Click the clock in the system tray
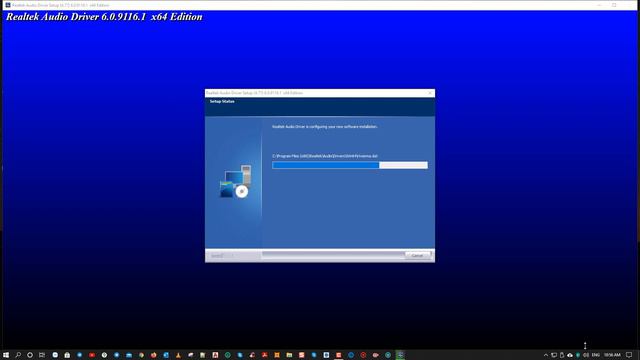 pos(612,355)
